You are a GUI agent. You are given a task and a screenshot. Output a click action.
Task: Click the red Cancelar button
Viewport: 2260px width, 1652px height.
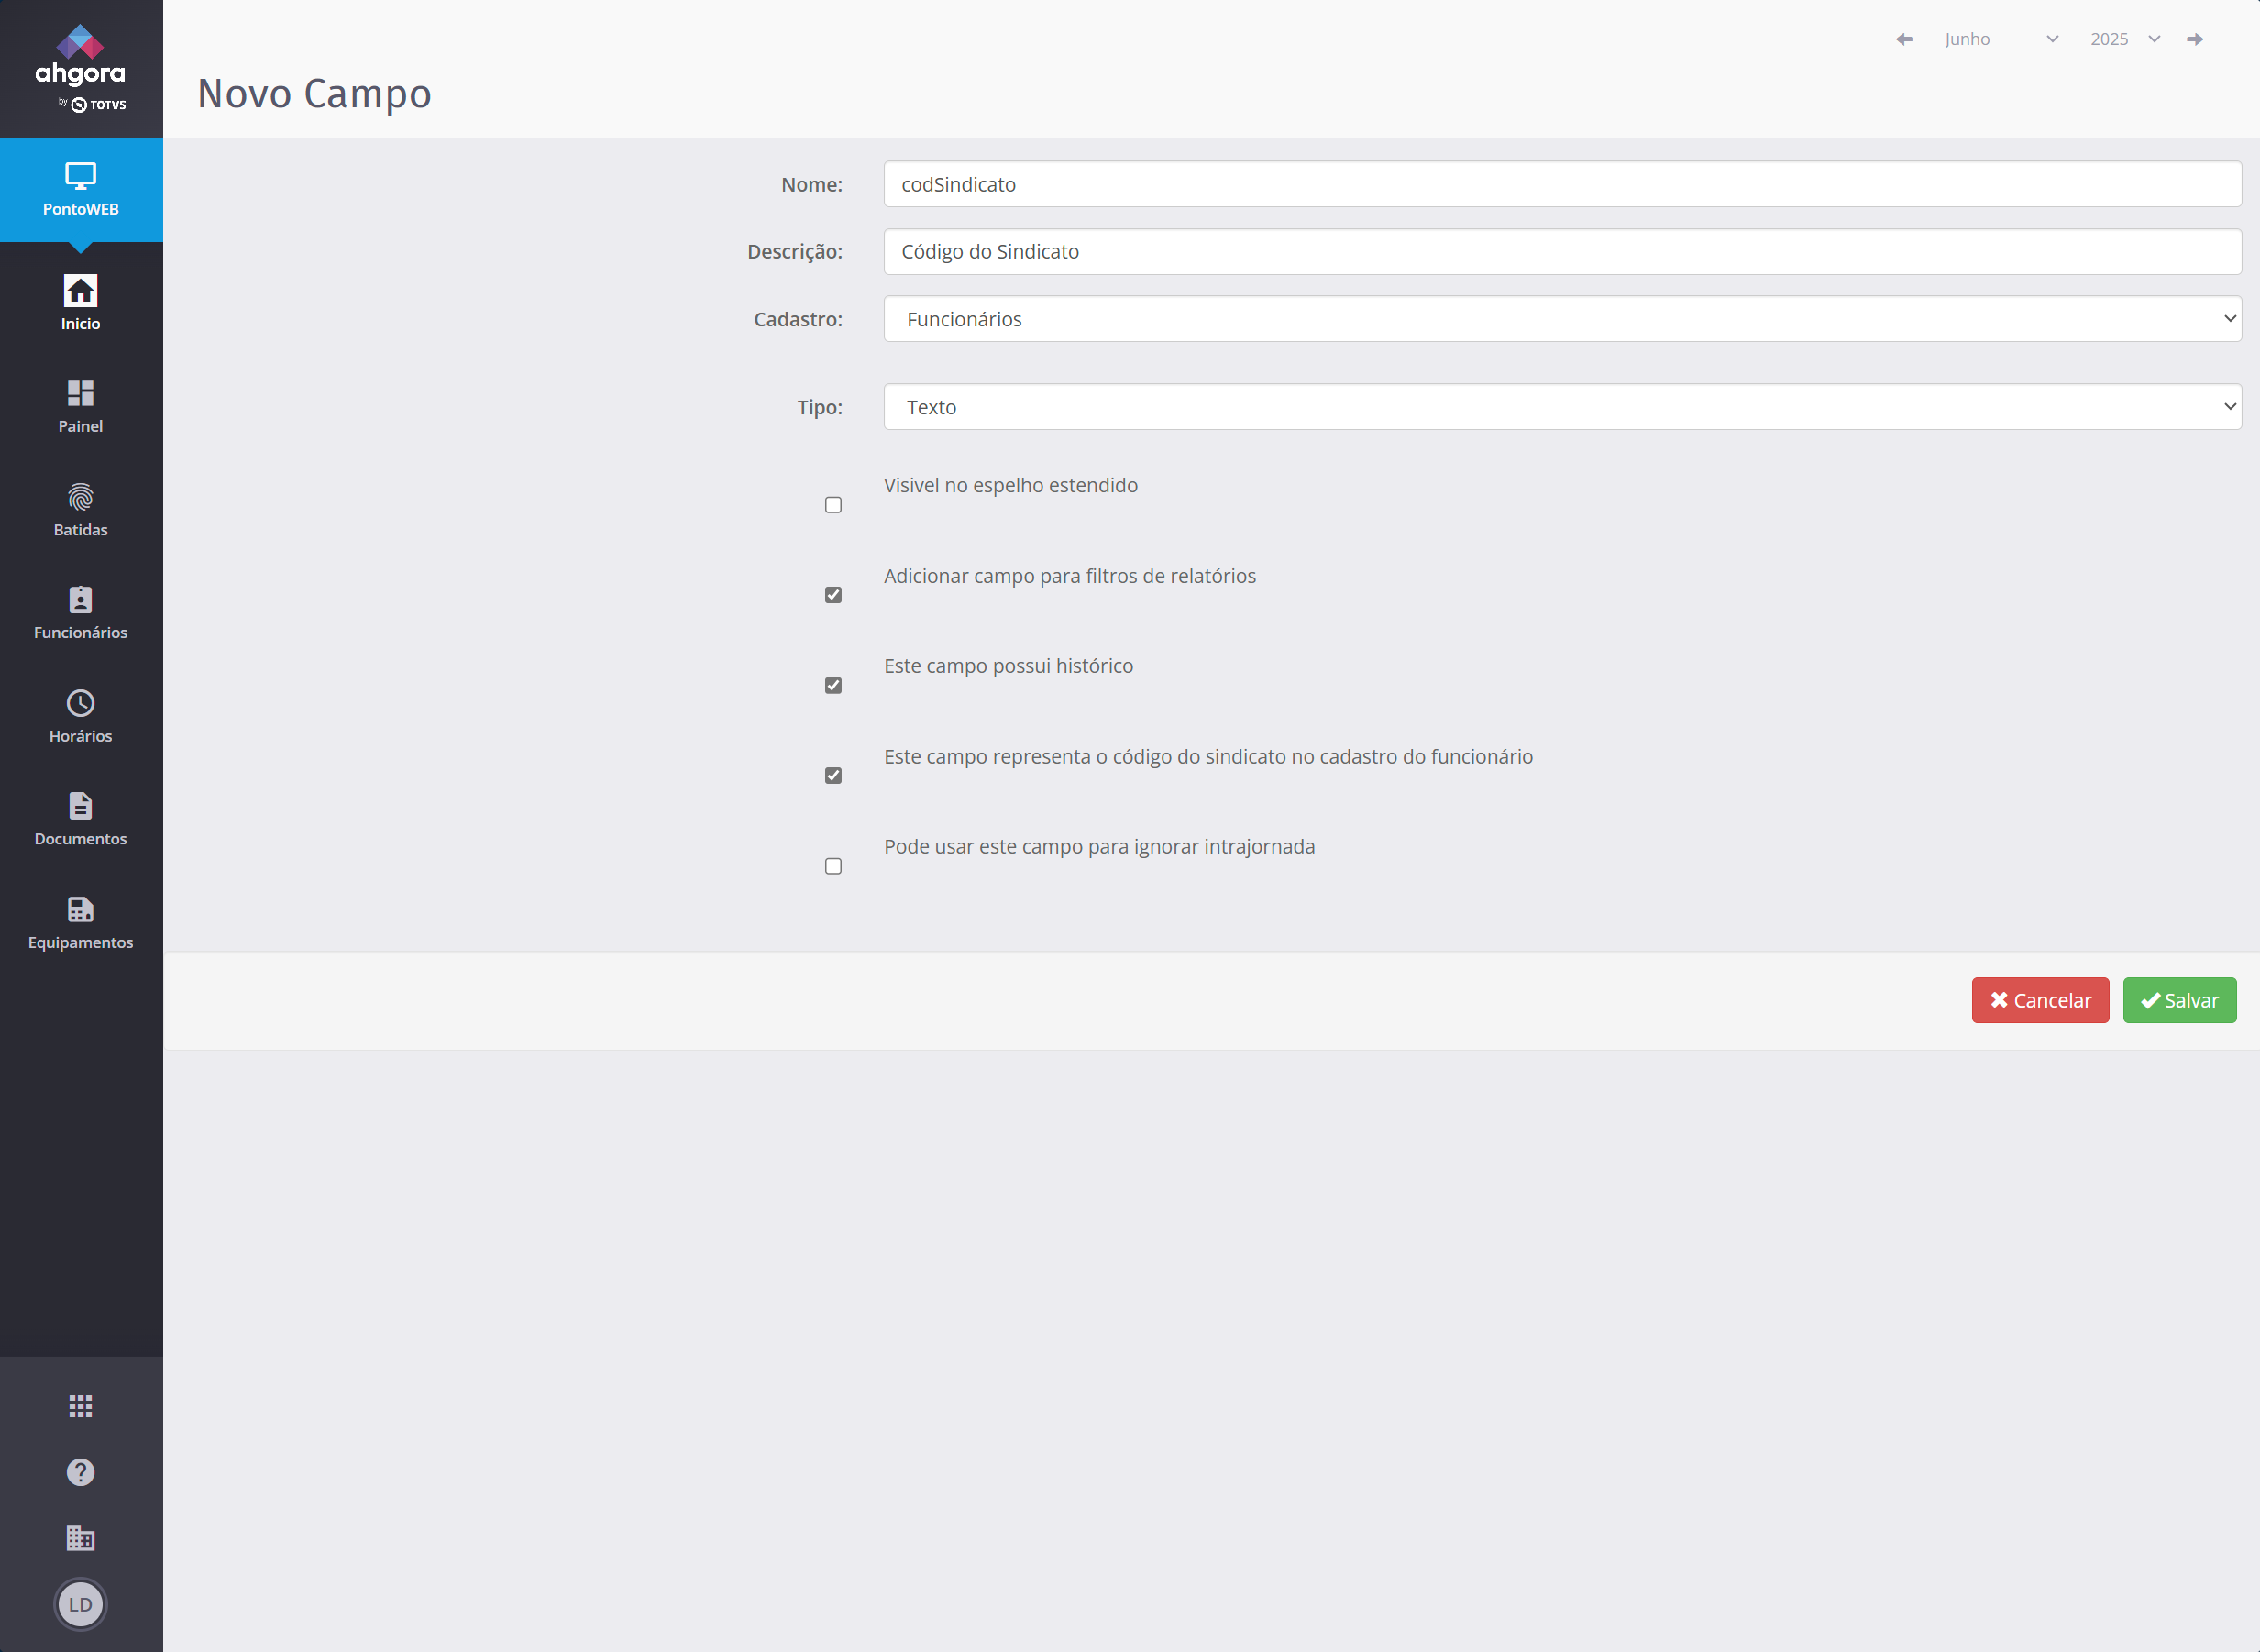tap(2039, 1000)
